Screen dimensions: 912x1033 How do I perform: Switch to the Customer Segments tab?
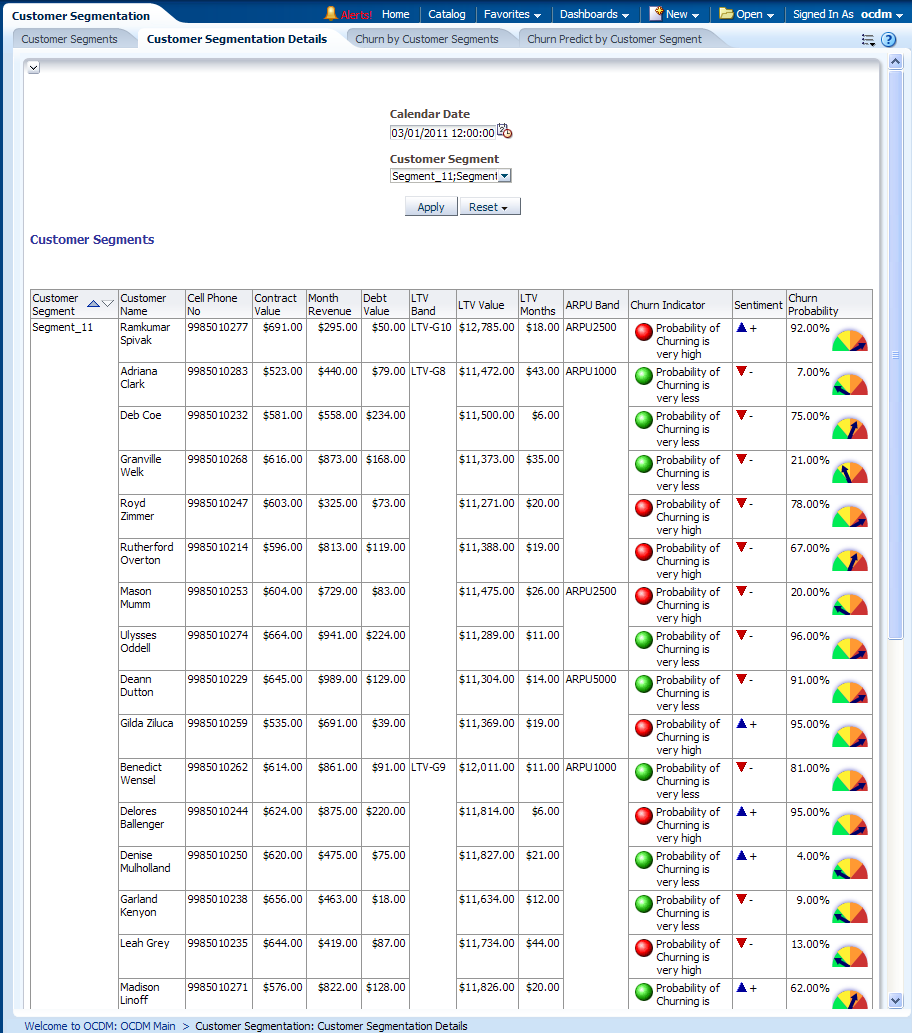(69, 39)
